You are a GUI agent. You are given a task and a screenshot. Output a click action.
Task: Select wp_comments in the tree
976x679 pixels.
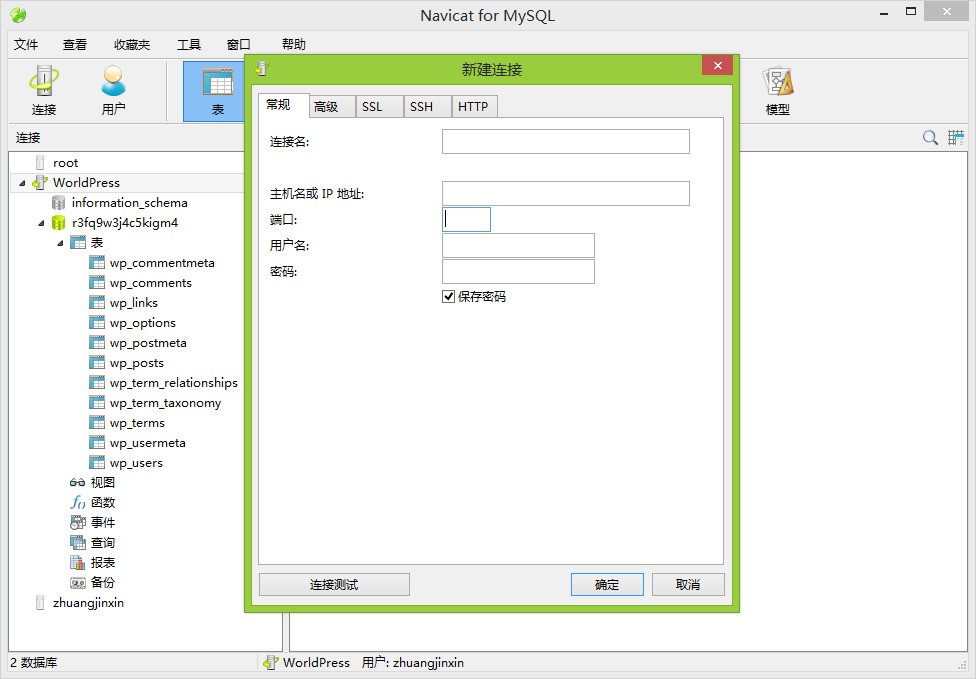(x=151, y=283)
